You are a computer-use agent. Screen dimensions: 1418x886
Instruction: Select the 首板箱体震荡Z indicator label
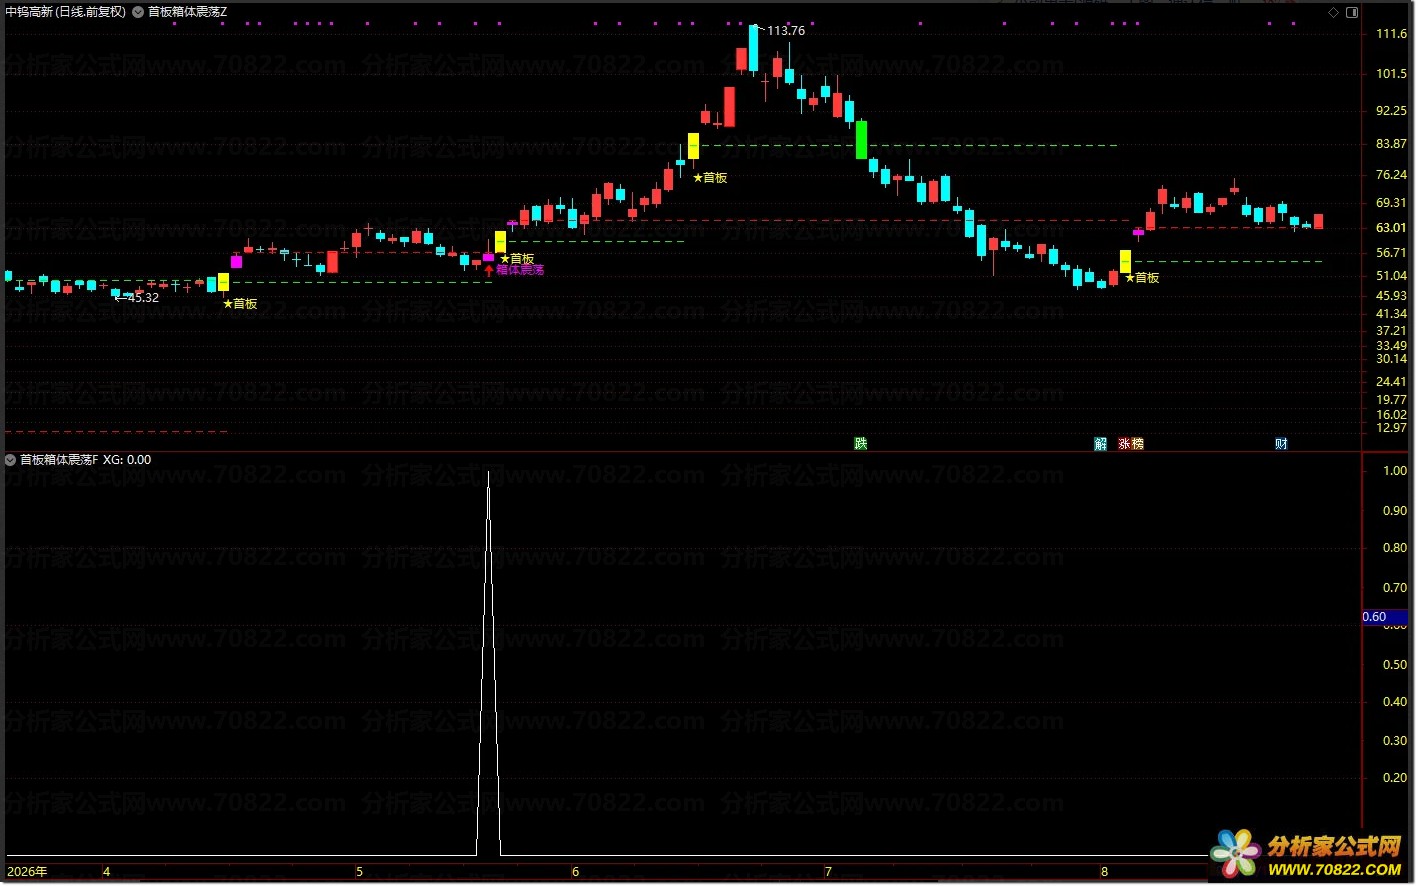187,12
